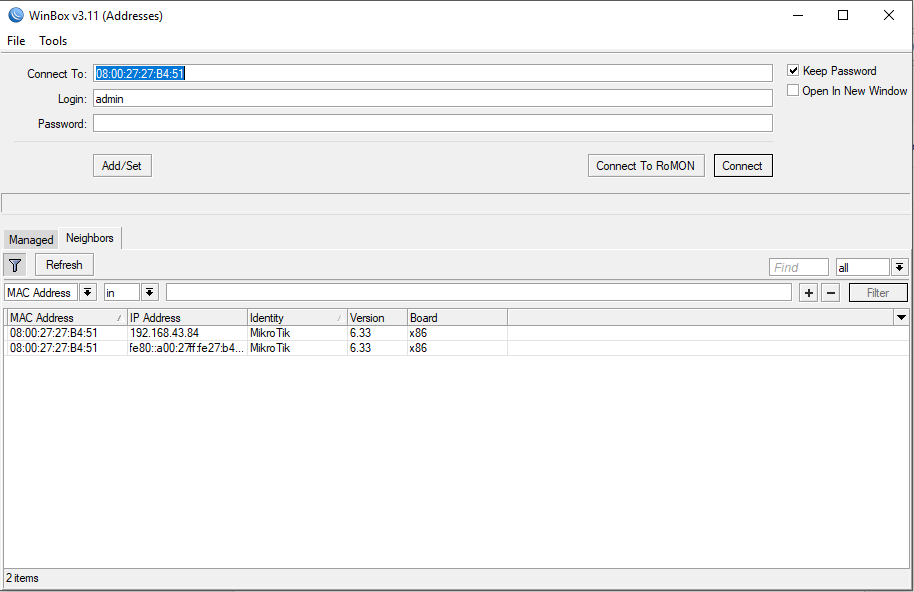914x592 pixels.
Task: Click the '2 items' status bar text
Action: click(x=23, y=578)
